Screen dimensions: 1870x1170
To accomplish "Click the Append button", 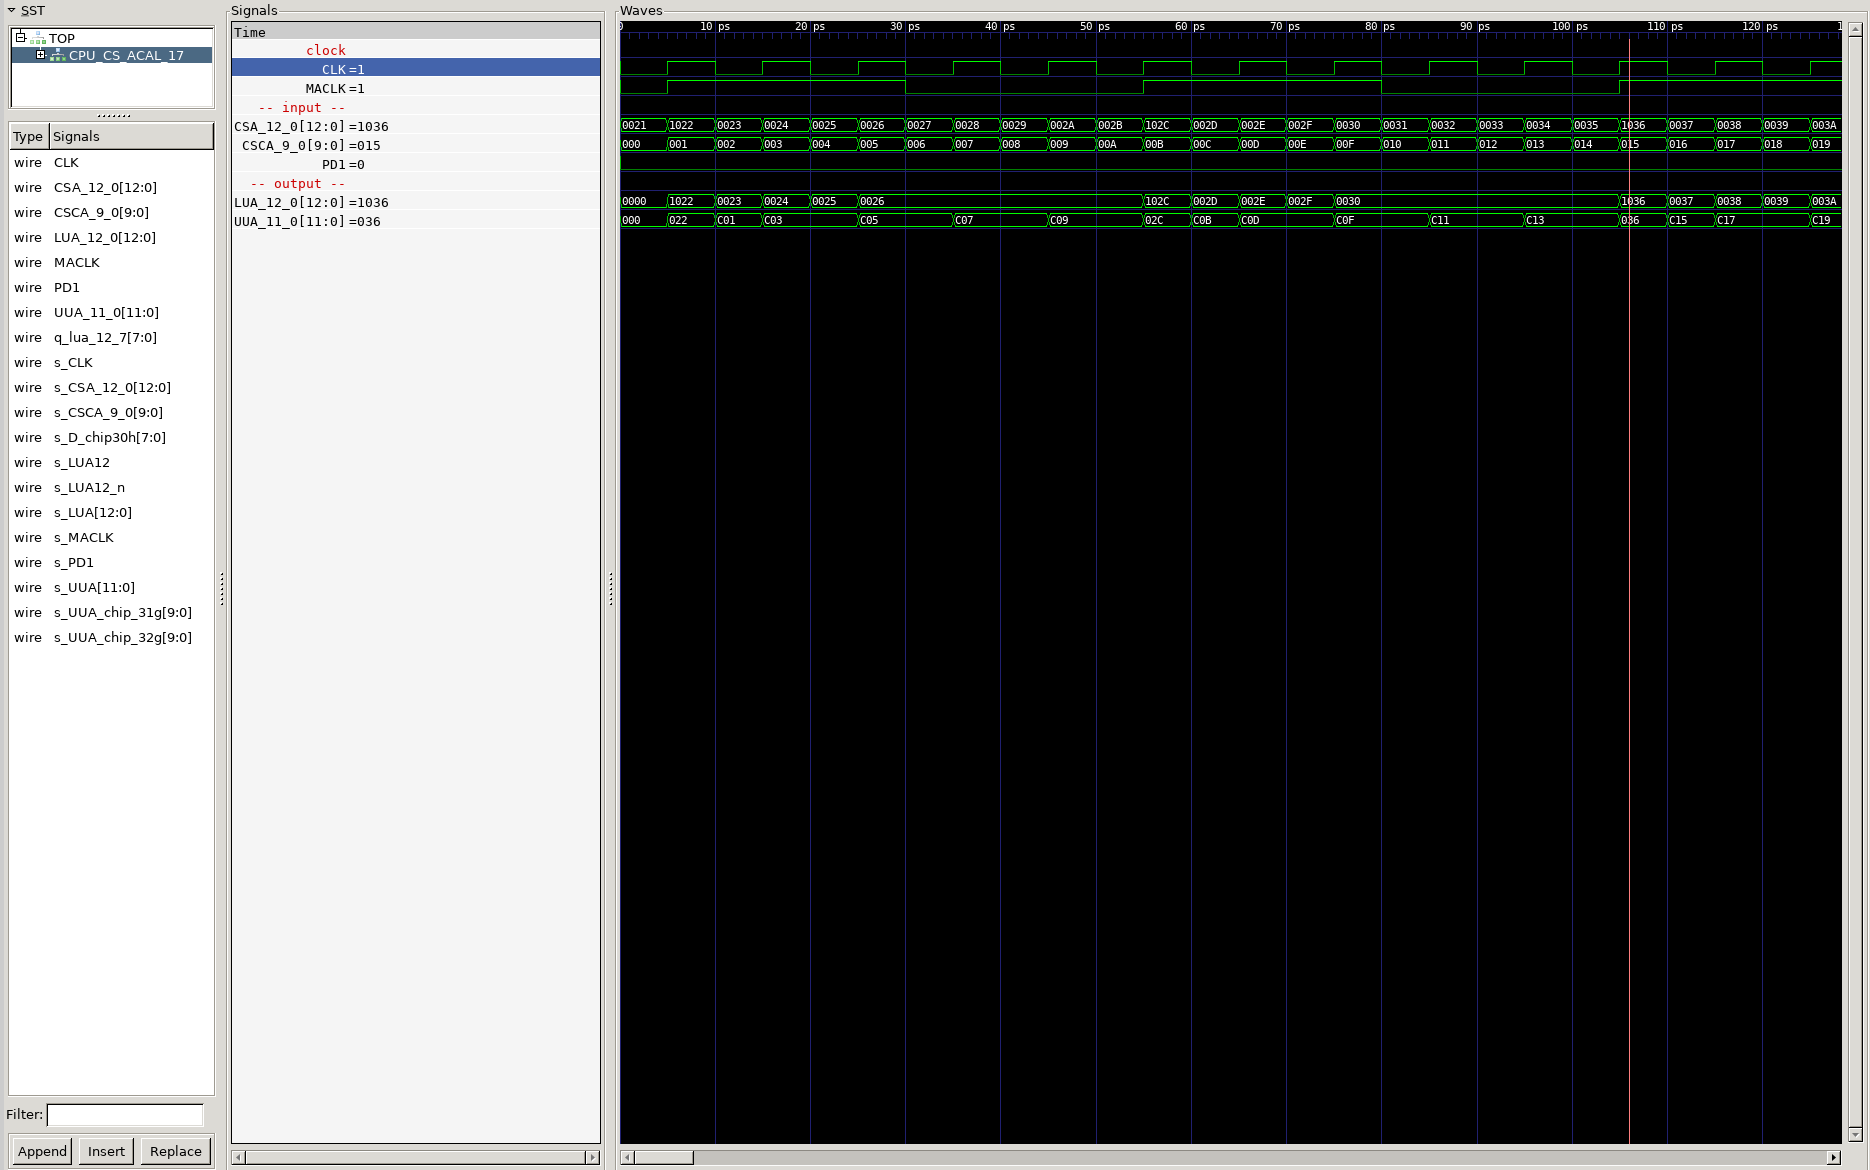I will tap(42, 1151).
